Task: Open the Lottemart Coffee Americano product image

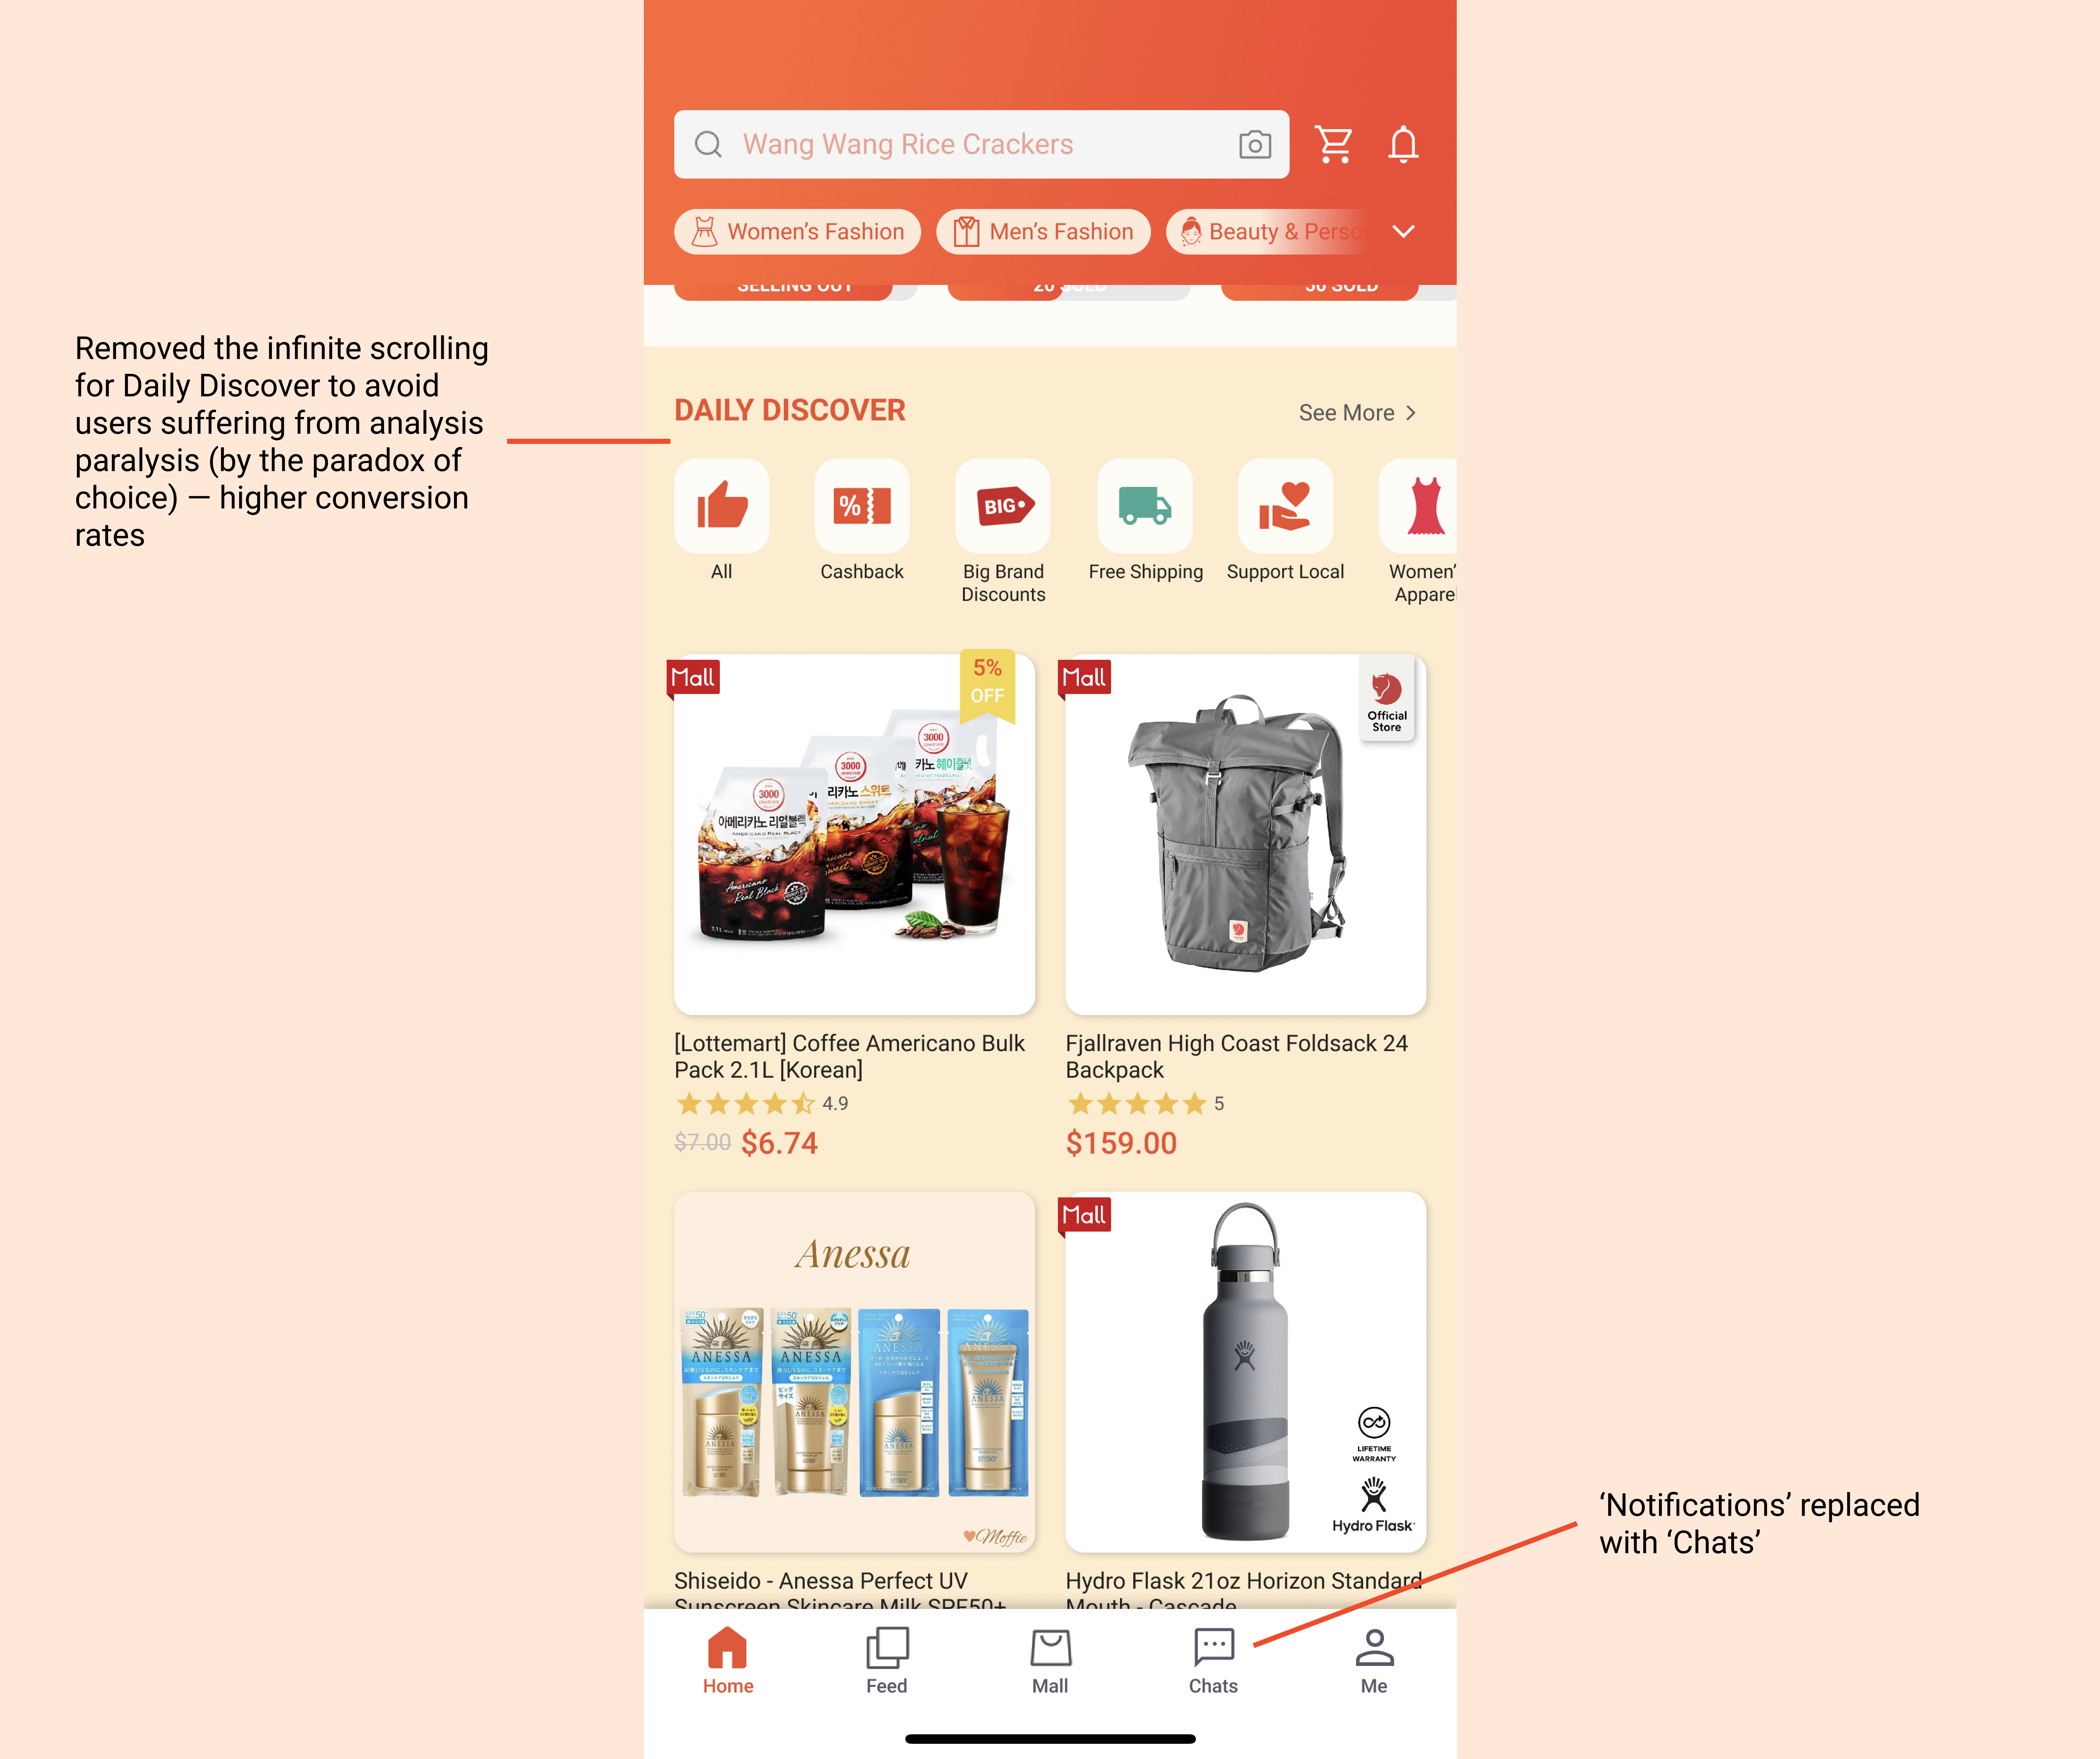Action: click(854, 834)
